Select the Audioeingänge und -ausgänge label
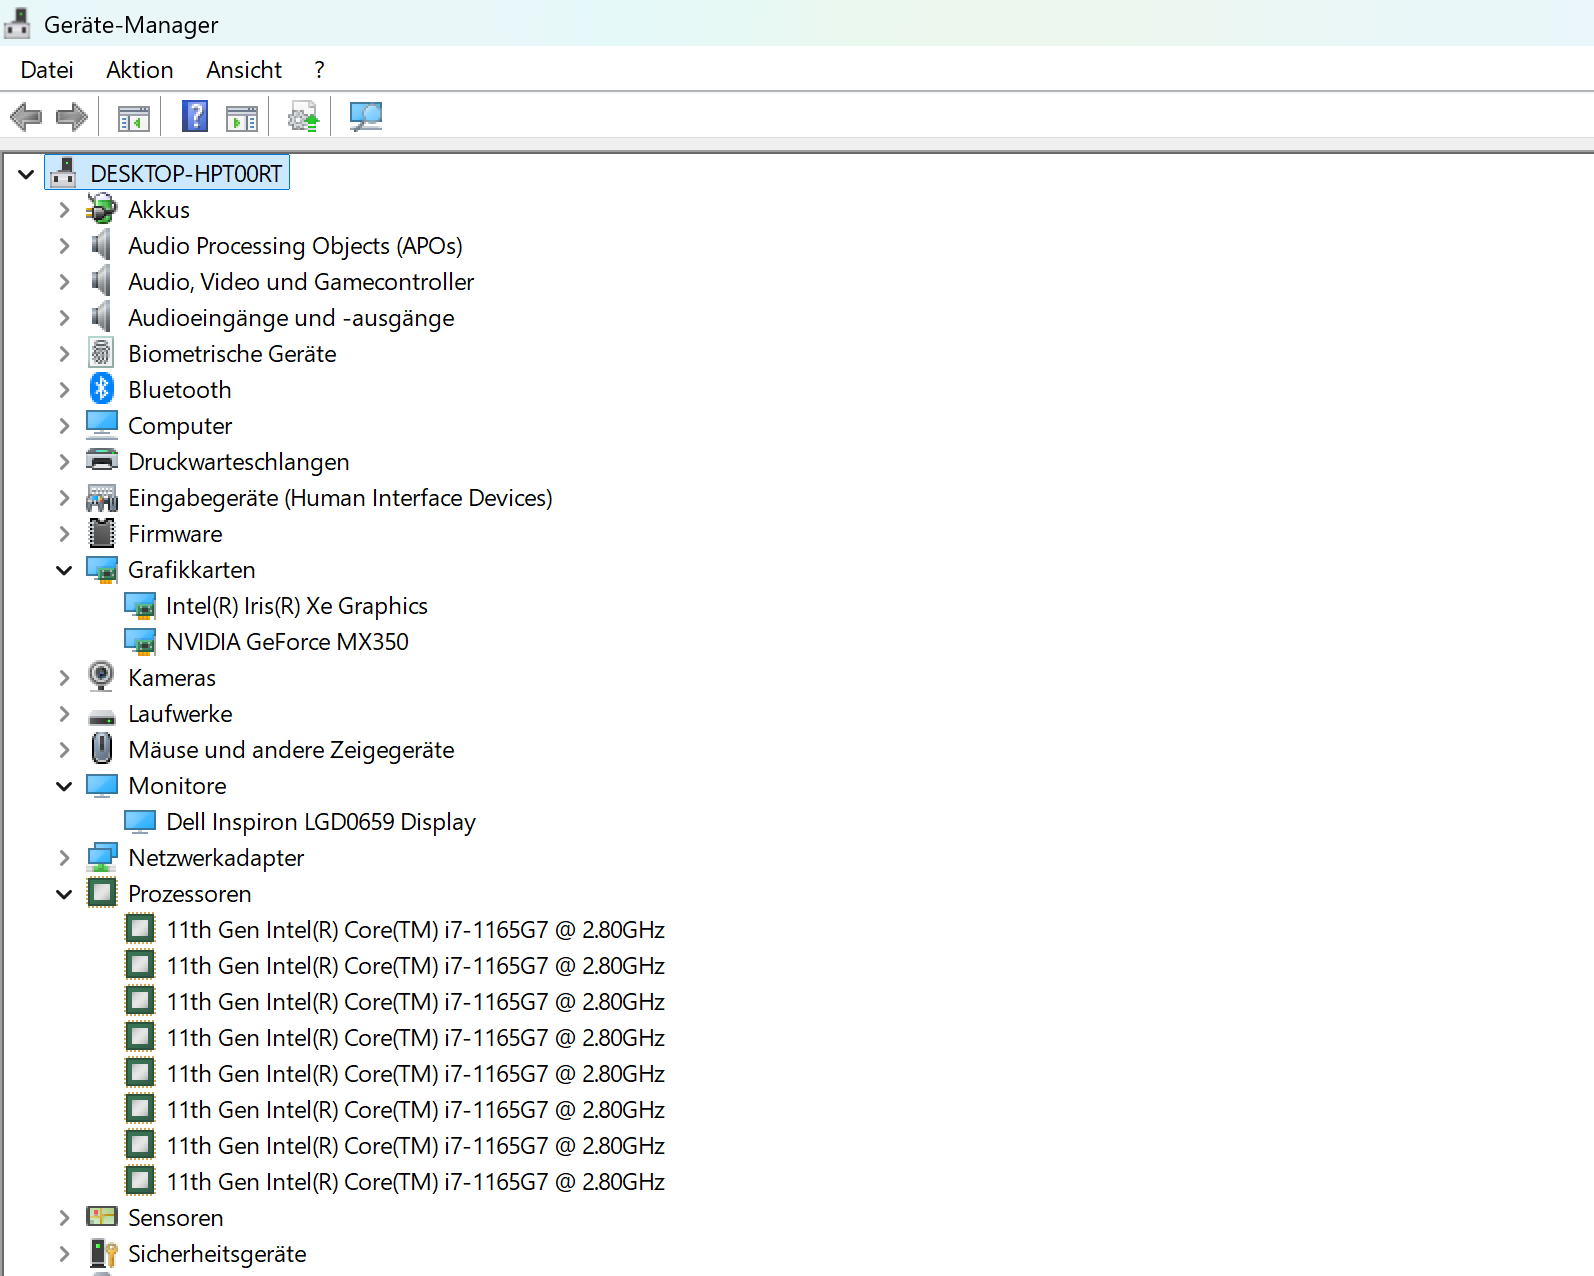The height and width of the screenshot is (1276, 1594). [291, 318]
